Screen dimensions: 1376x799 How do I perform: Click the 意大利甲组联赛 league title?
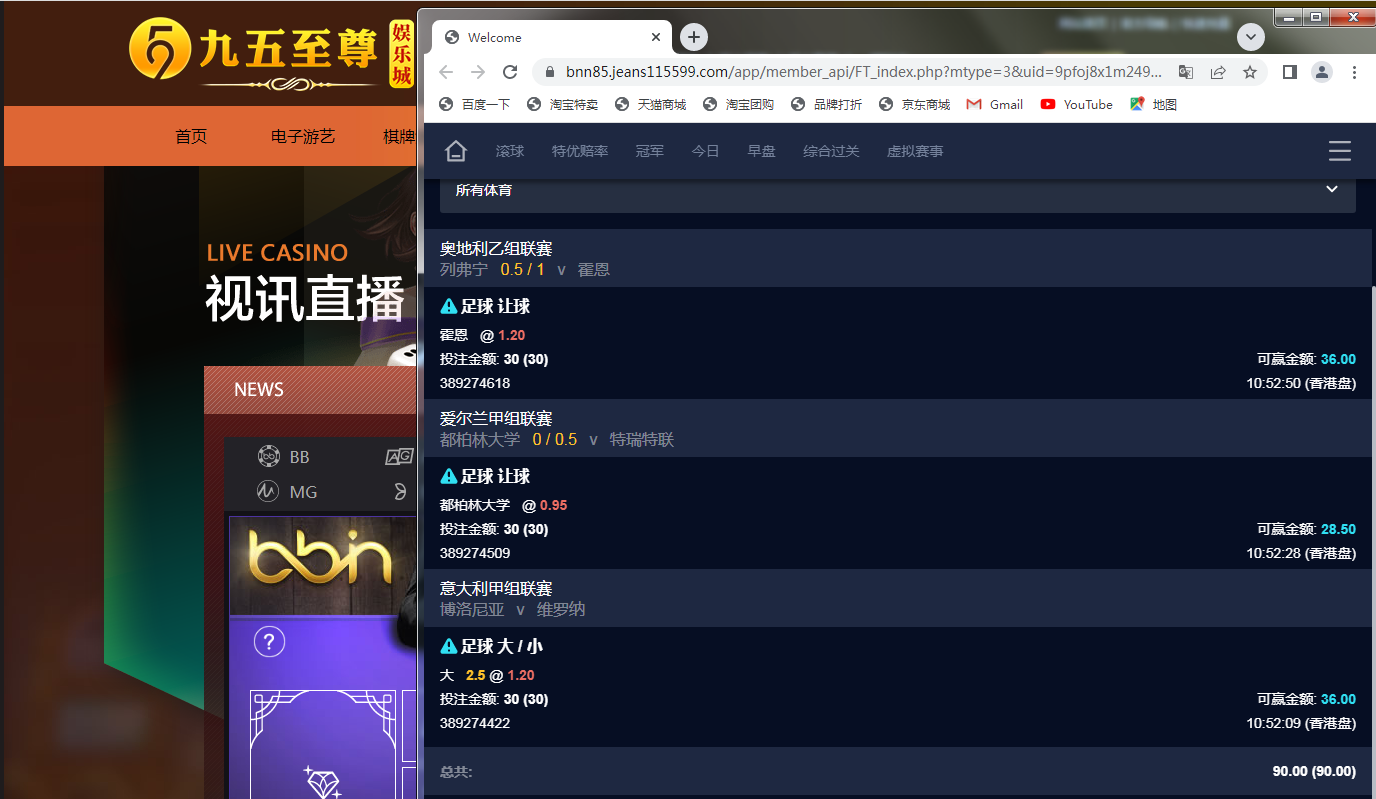click(496, 588)
